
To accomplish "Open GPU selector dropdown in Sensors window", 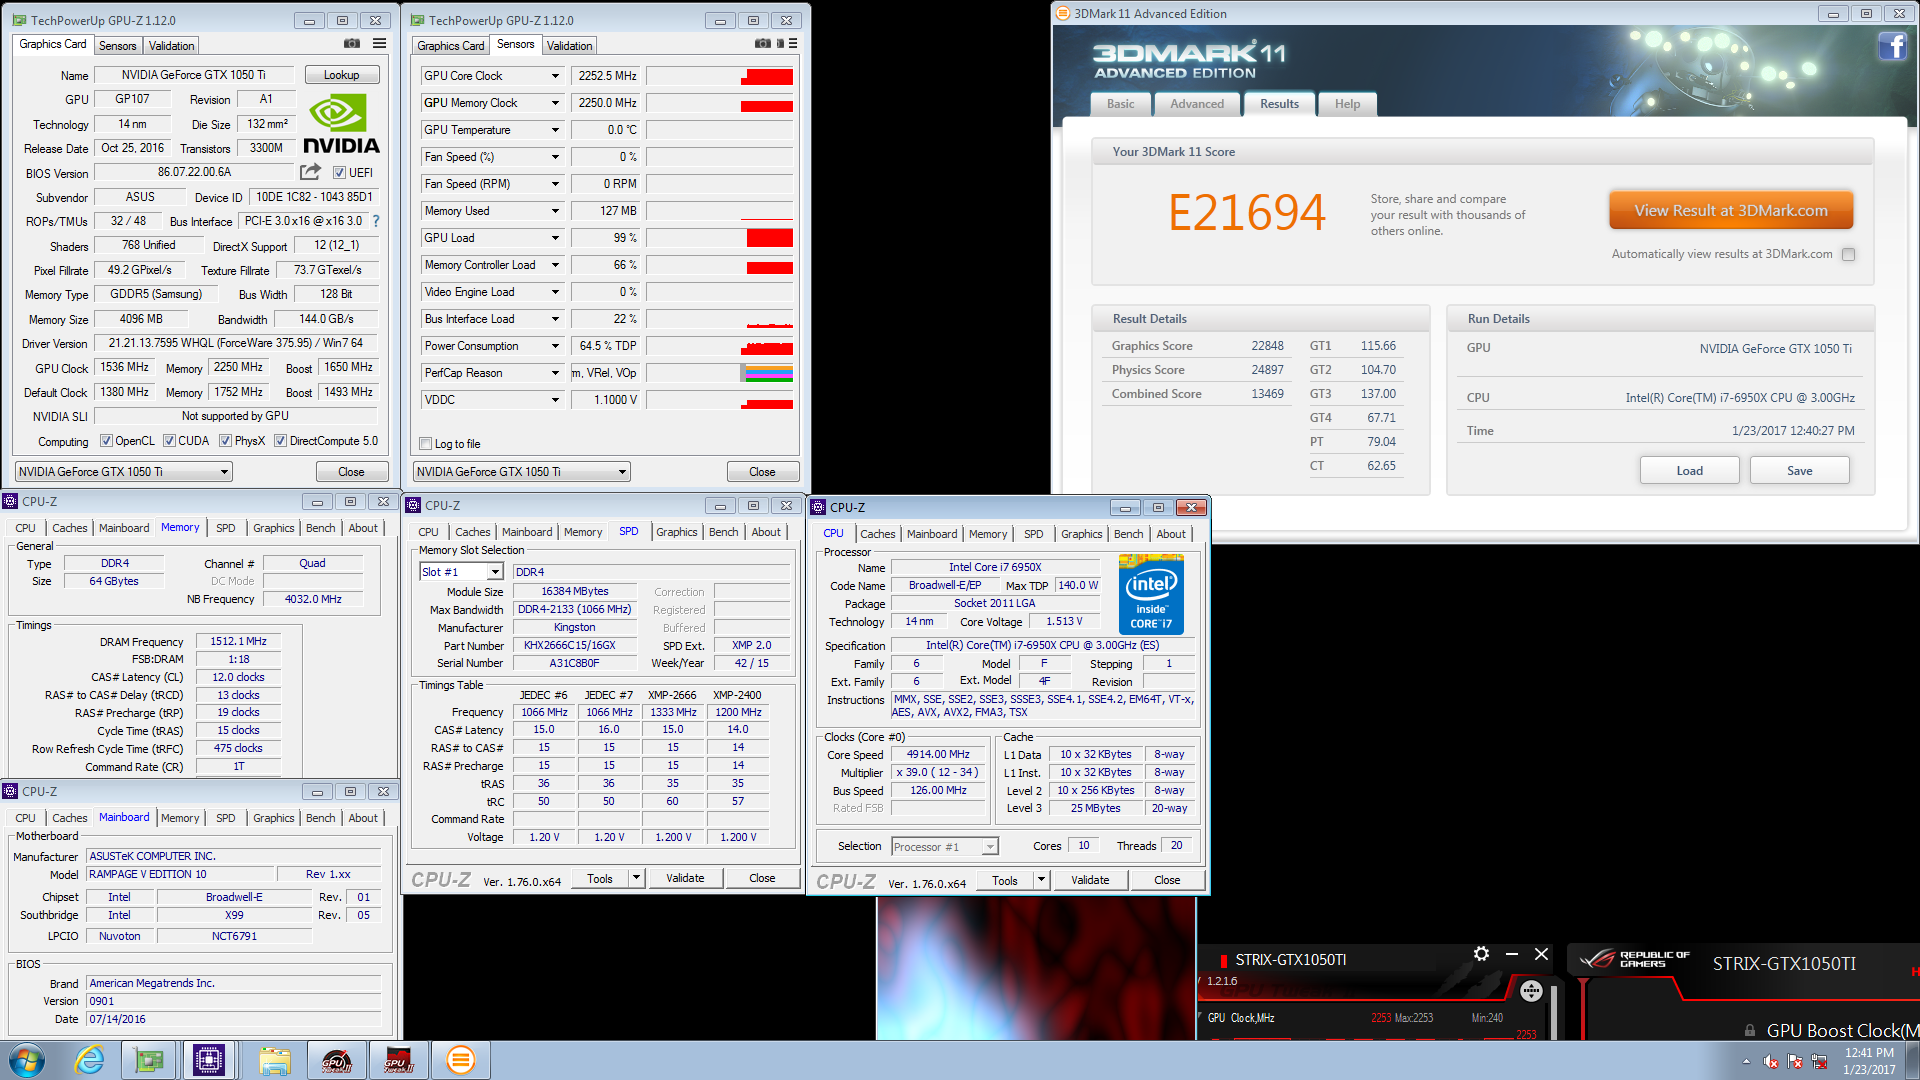I will point(621,472).
